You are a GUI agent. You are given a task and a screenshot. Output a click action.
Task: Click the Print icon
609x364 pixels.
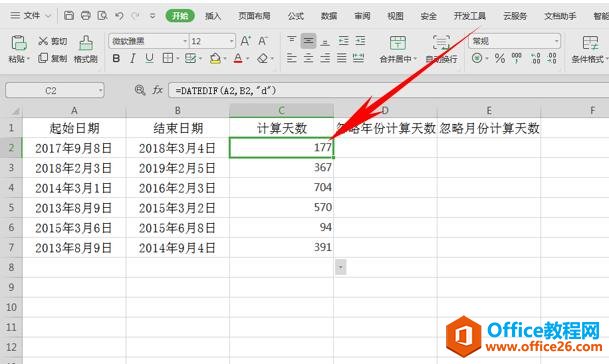[85, 16]
